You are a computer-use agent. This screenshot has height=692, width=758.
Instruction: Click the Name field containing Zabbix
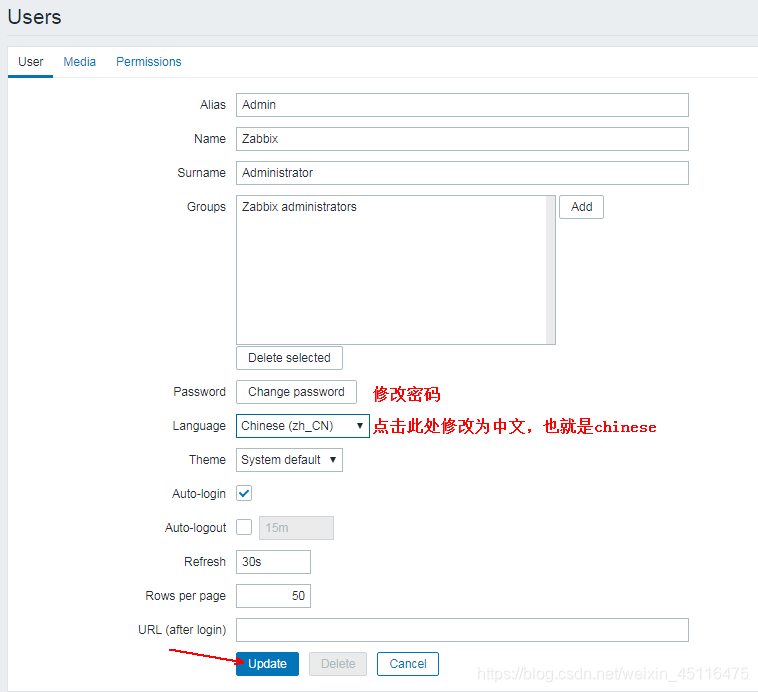click(x=462, y=139)
